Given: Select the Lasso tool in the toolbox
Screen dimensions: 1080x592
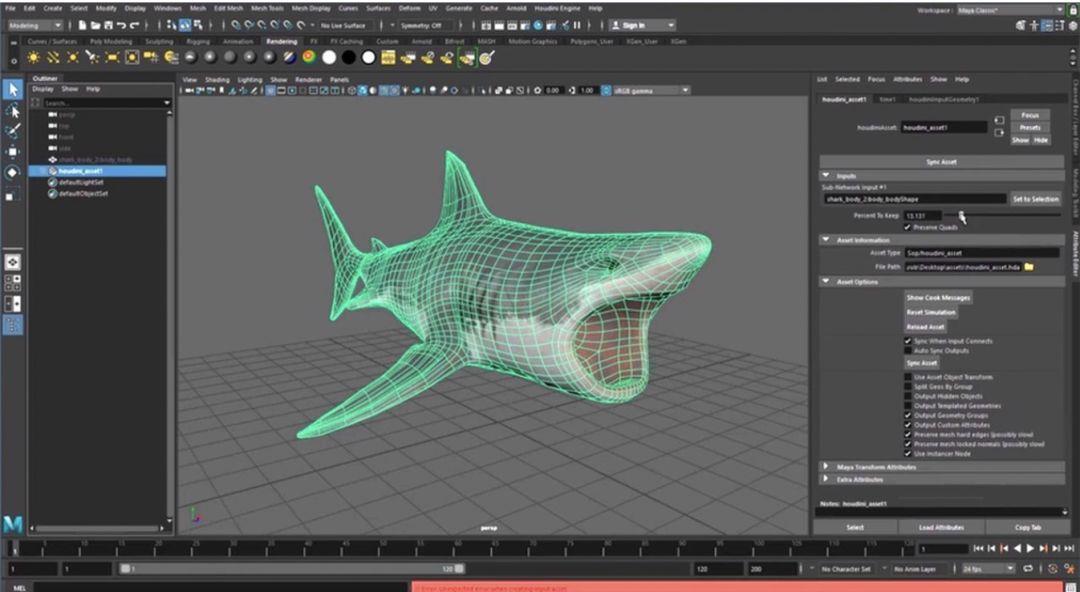Looking at the screenshot, I should [13, 111].
